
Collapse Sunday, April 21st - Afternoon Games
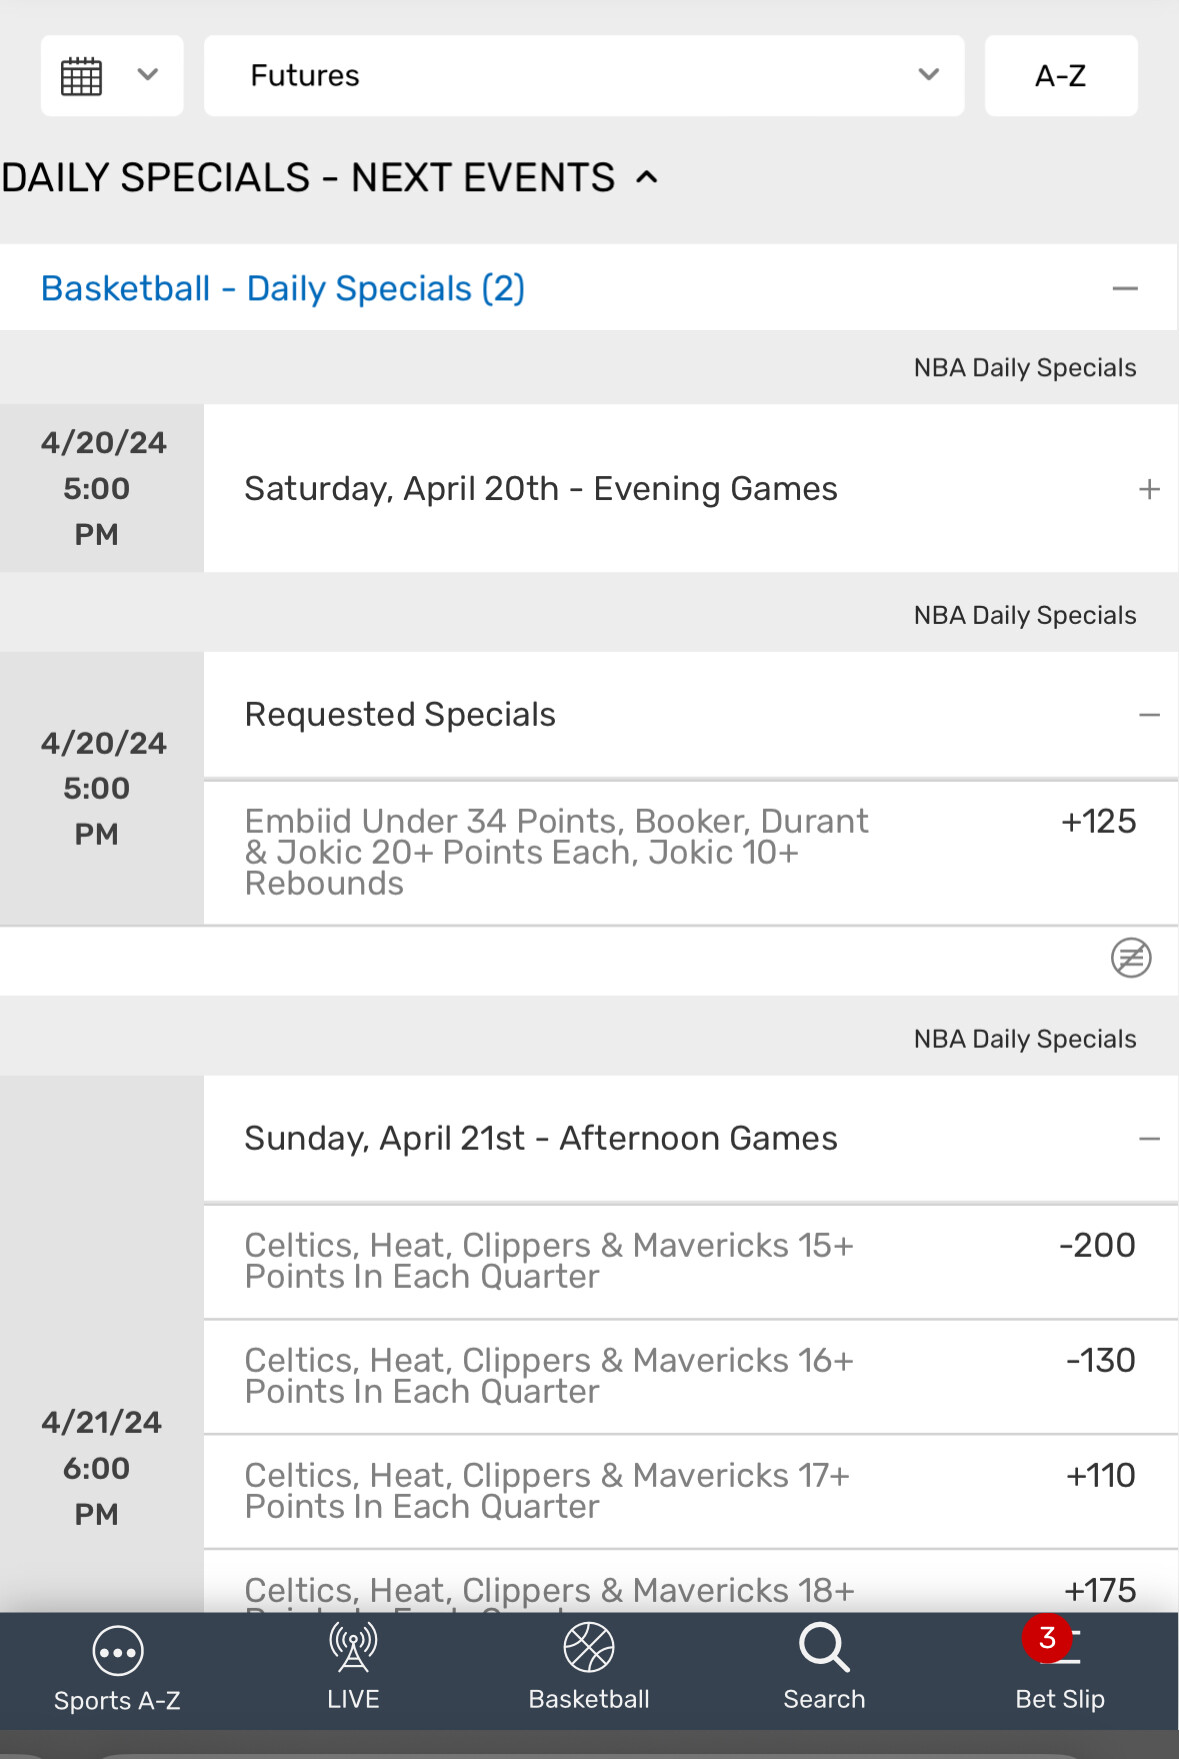tap(1149, 1139)
